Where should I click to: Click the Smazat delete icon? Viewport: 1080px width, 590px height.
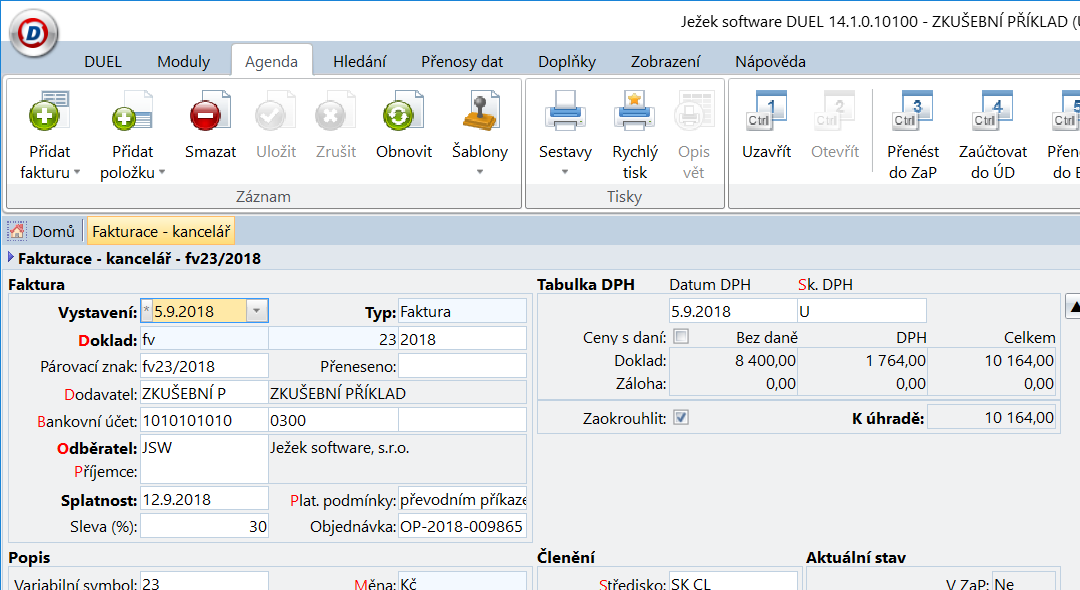210,112
